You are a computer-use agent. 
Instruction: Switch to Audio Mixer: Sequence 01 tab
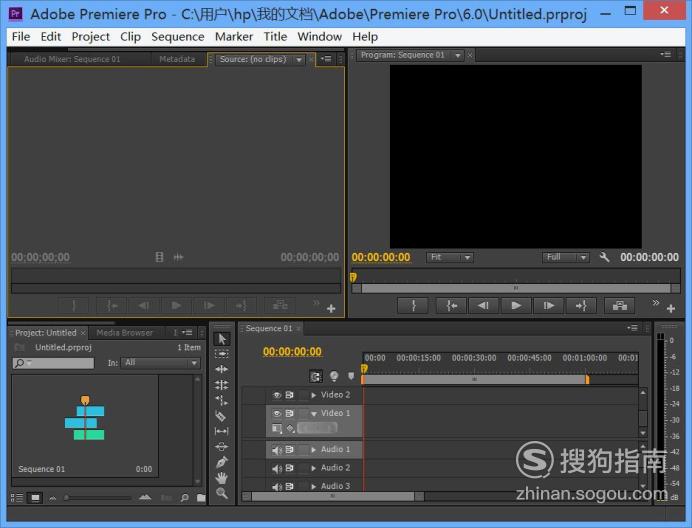click(72, 59)
